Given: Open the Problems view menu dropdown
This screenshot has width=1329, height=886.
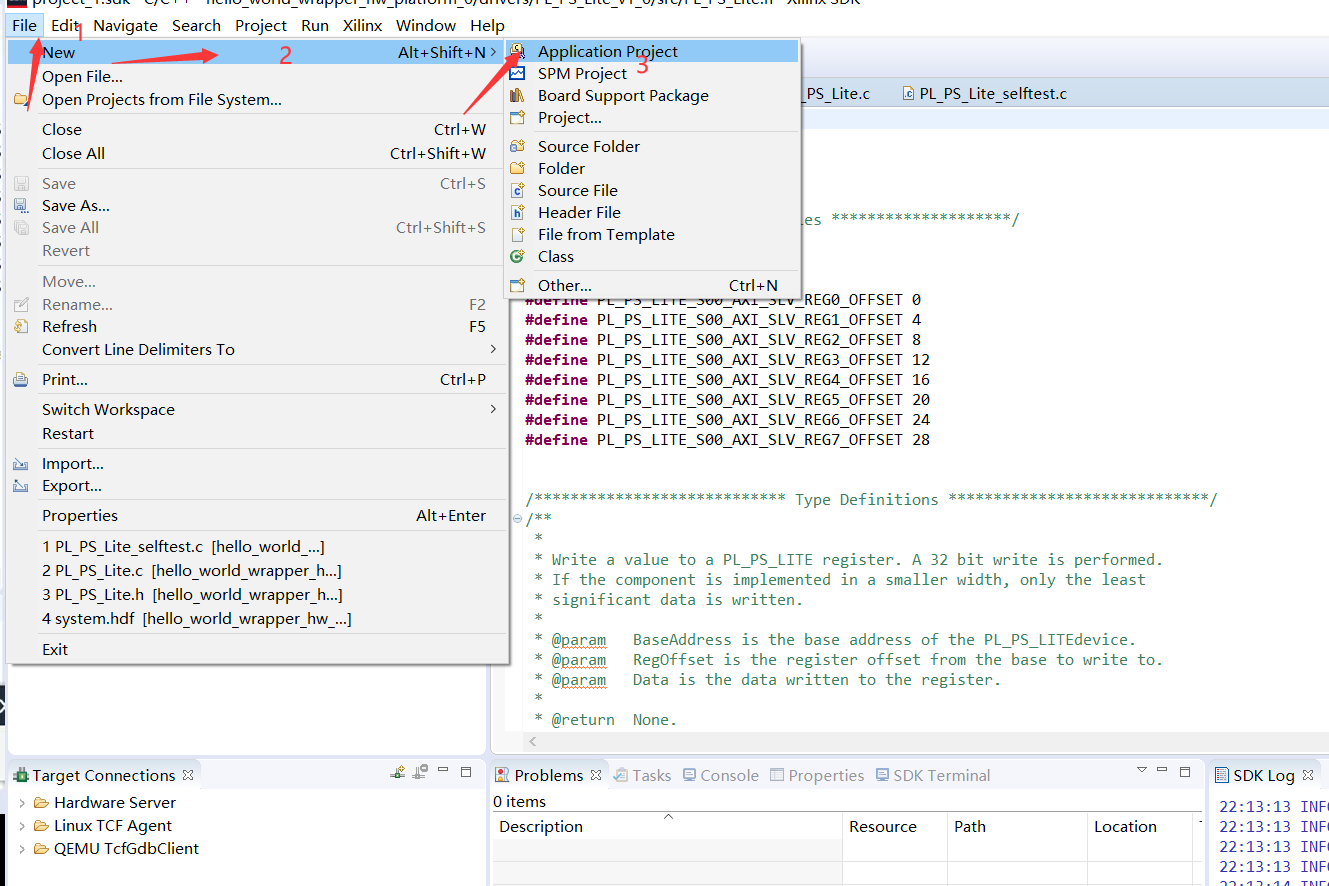Looking at the screenshot, I should pyautogui.click(x=1142, y=771).
